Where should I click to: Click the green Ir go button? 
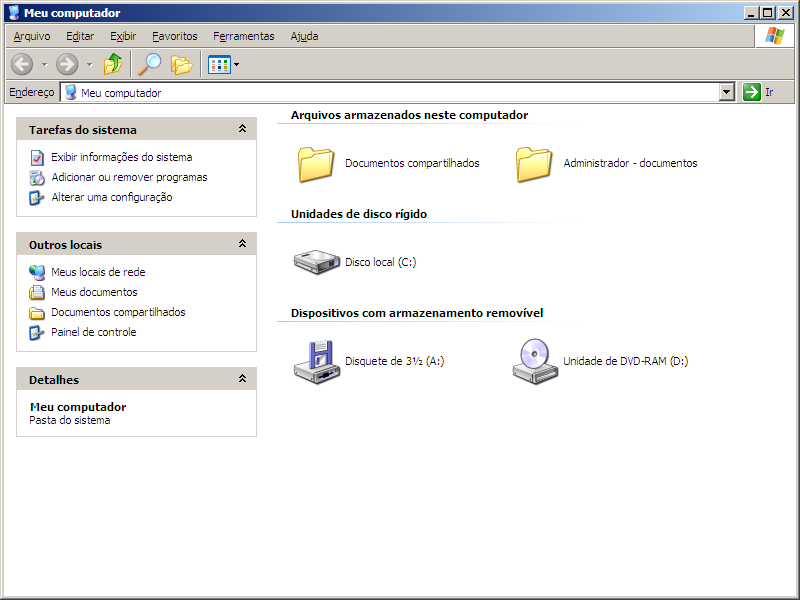coord(752,92)
